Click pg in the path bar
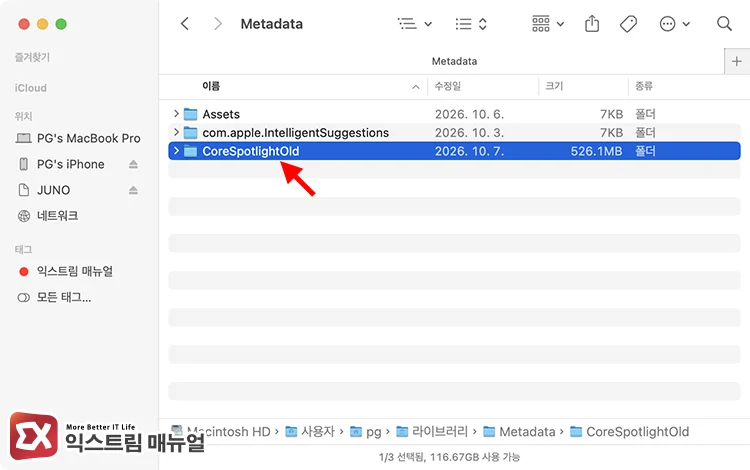Viewport: 750px width, 470px height. click(x=374, y=432)
